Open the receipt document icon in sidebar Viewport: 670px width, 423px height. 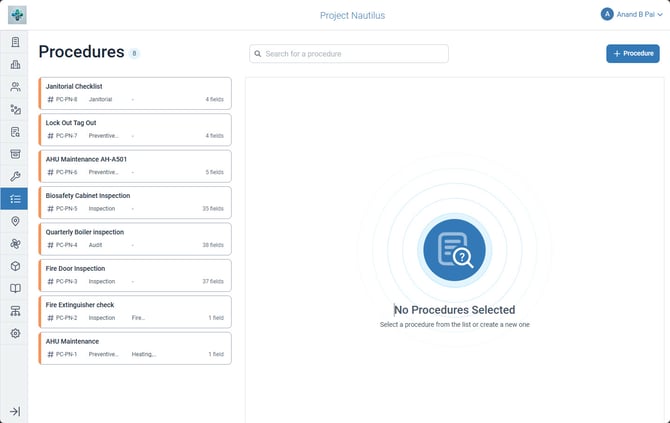(x=15, y=42)
